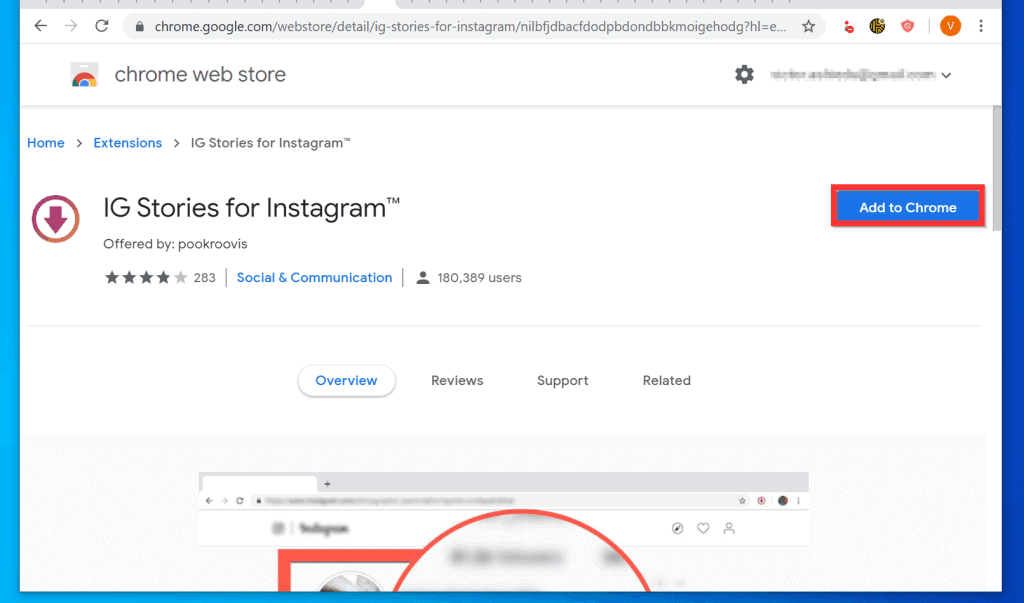Switch to the Reviews tab
Screen dimensions: 1024x603
coord(457,381)
